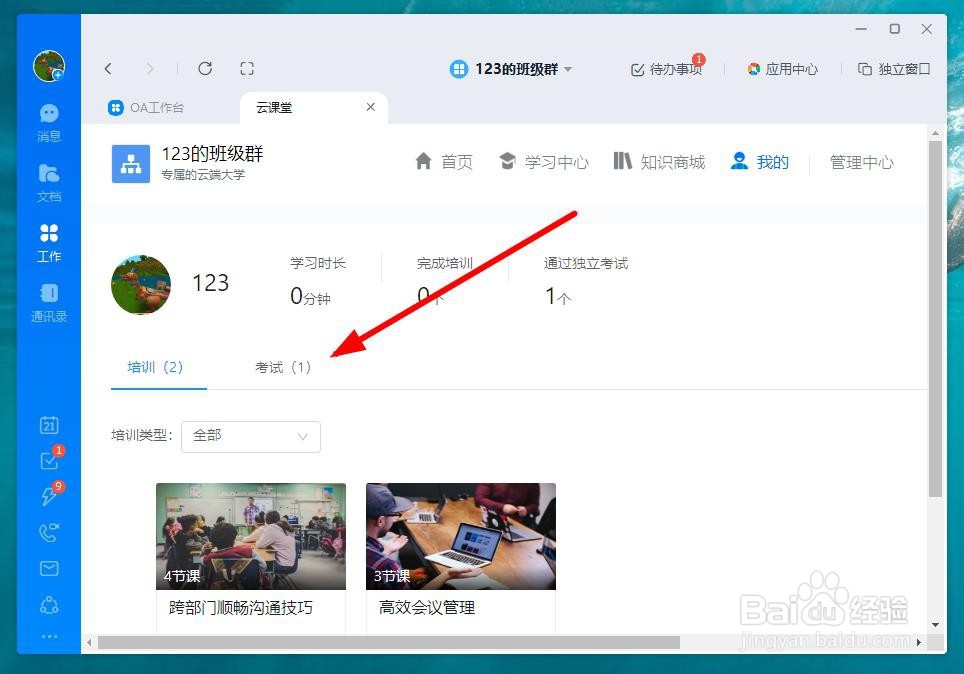Click the 专属的云端大学 subtitle
This screenshot has width=964, height=674.
tap(203, 175)
